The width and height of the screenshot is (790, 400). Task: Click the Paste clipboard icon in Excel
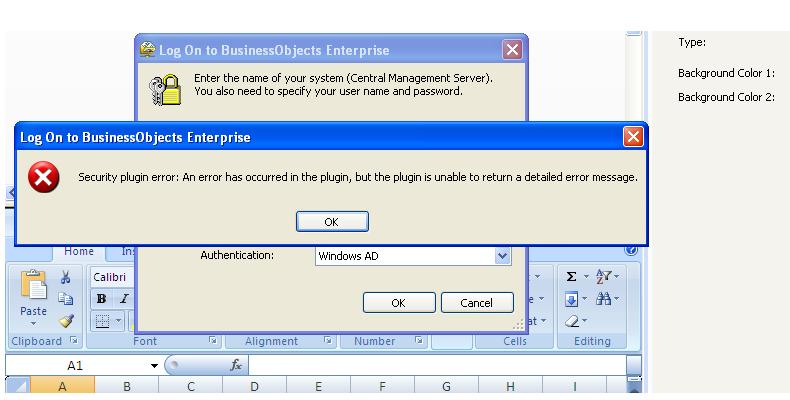(x=33, y=285)
